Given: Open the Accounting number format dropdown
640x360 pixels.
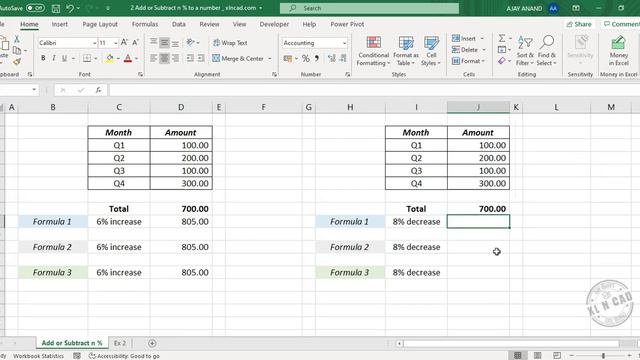Looking at the screenshot, I should point(344,43).
